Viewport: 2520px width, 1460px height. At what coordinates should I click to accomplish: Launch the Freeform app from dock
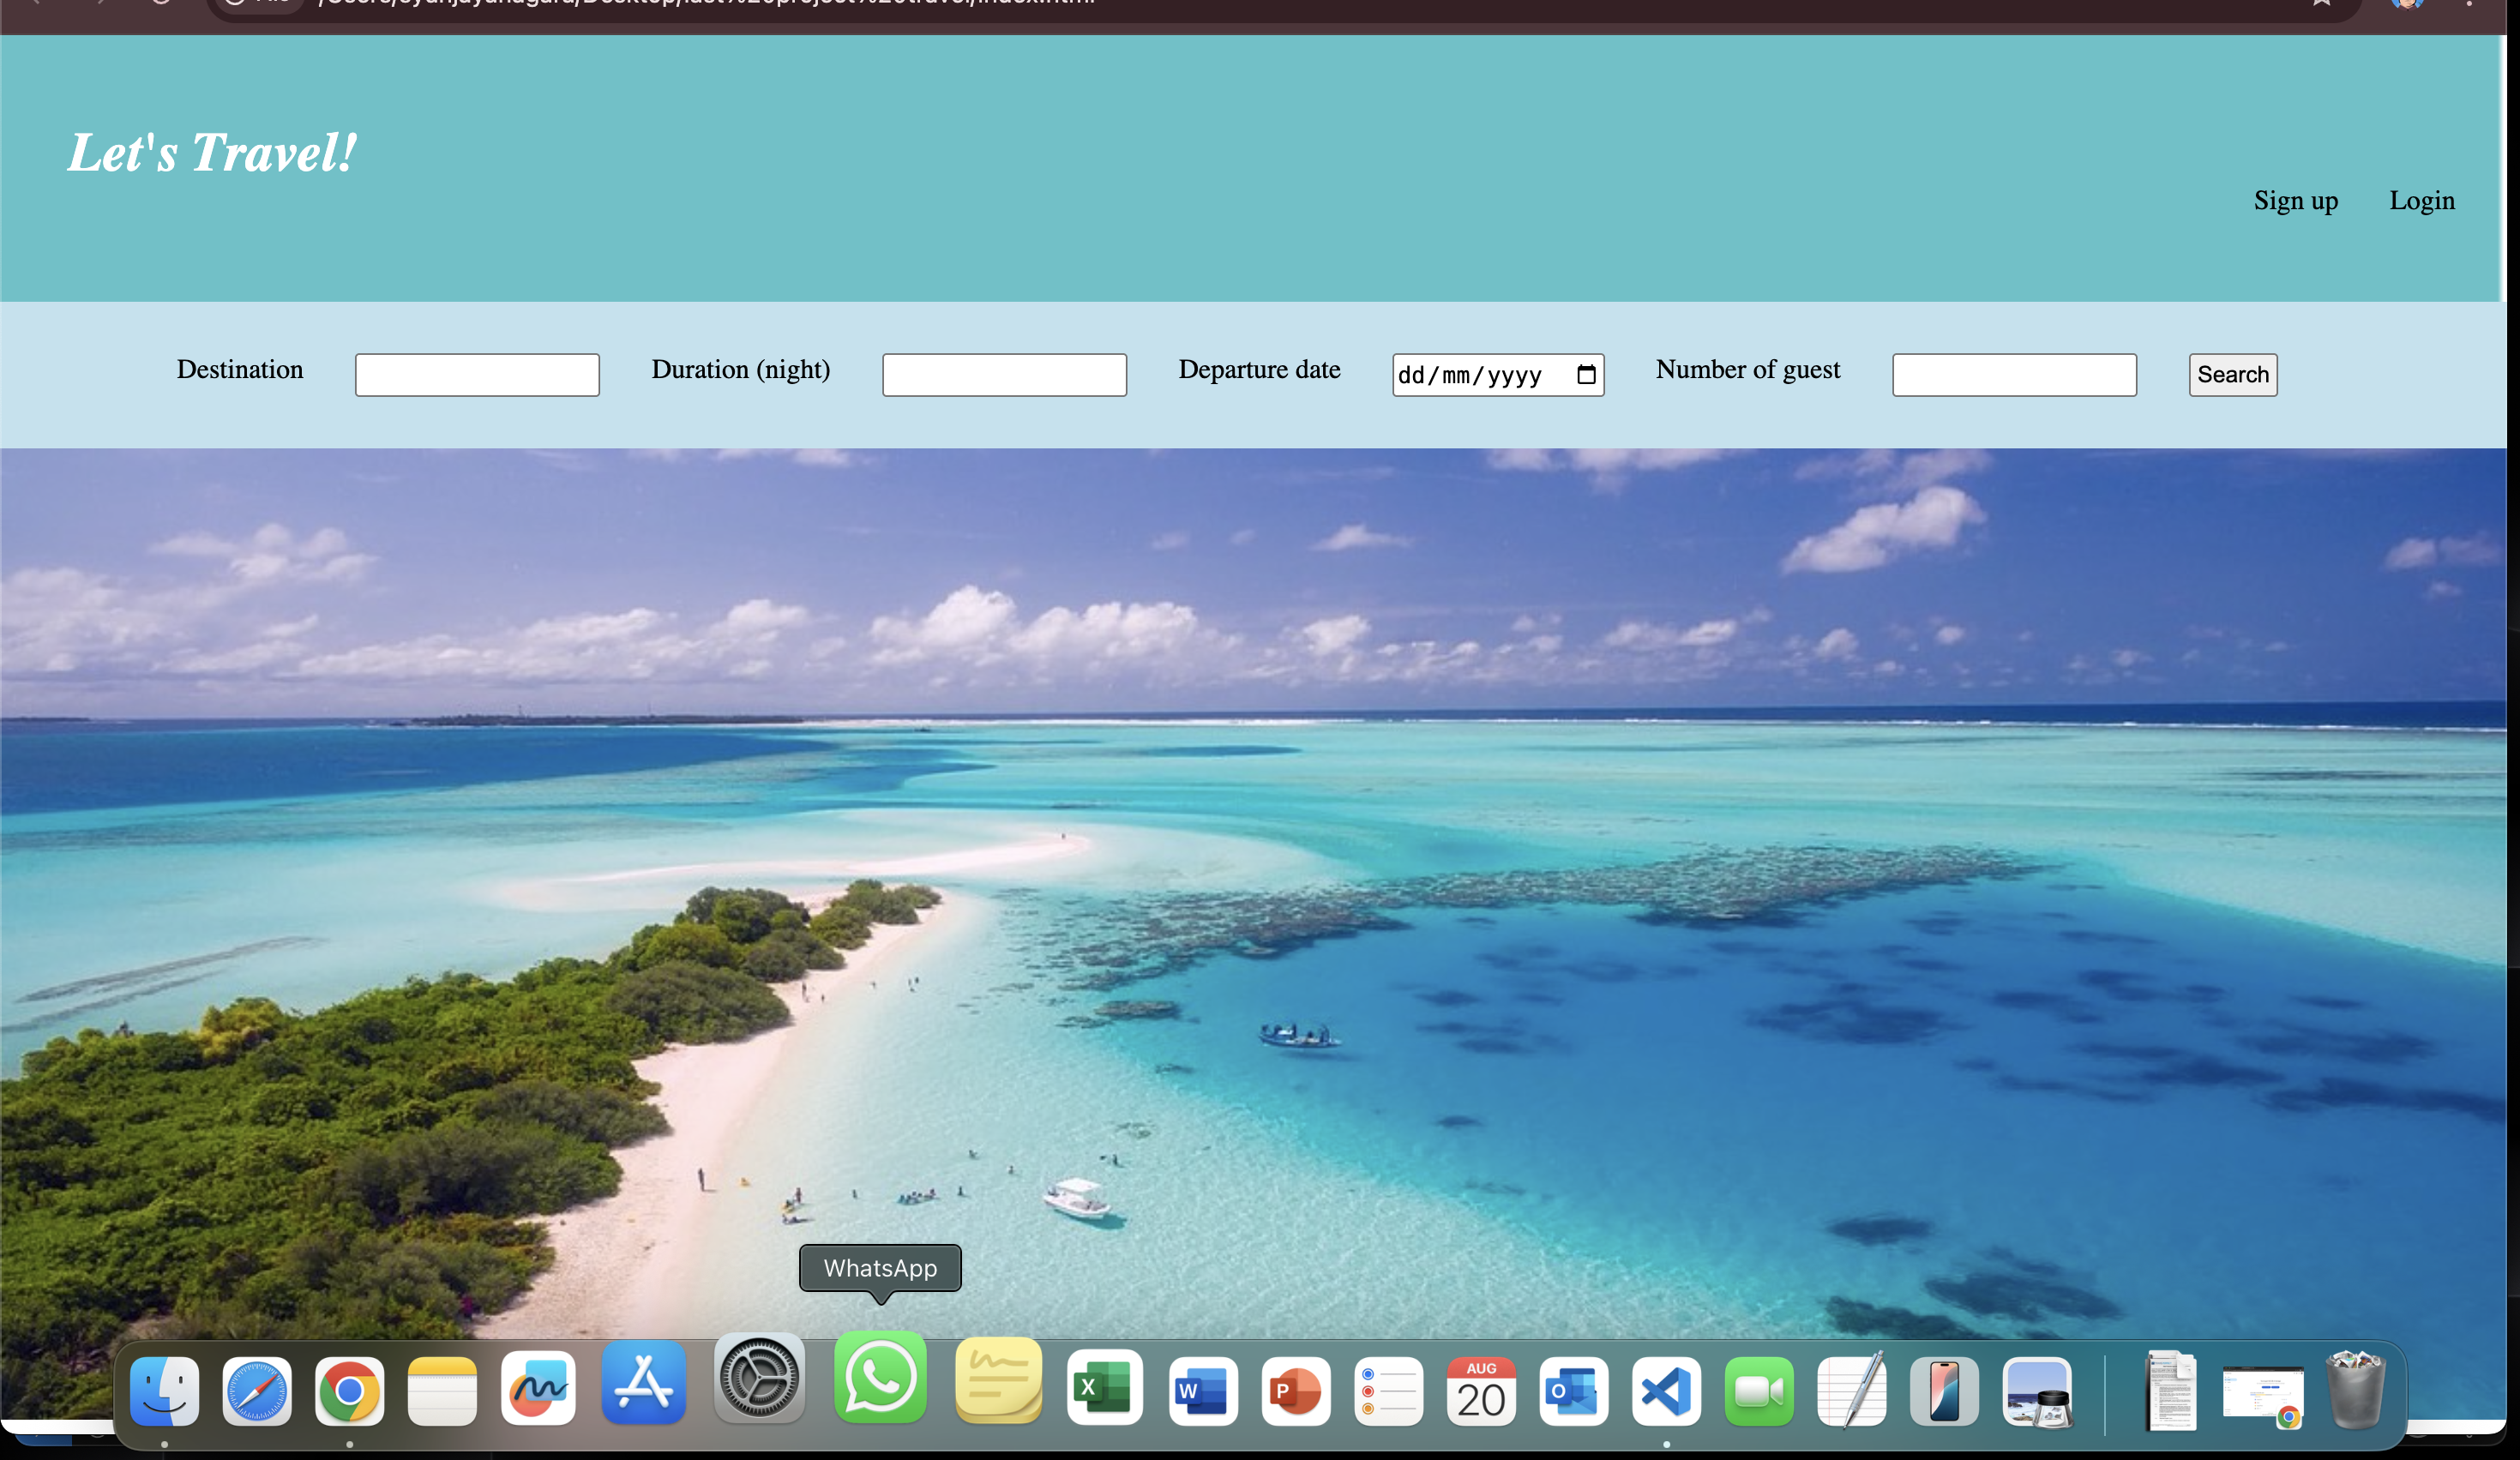click(x=538, y=1388)
